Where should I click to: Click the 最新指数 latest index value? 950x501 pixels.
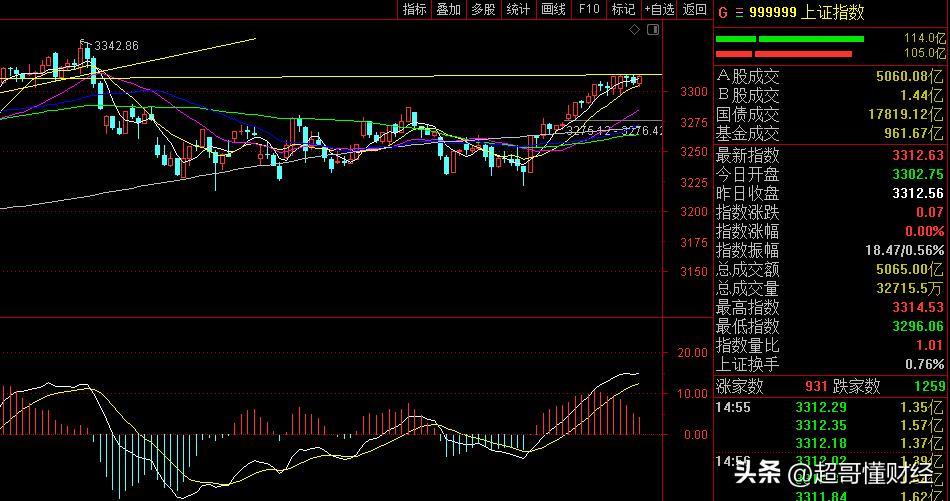[917, 155]
